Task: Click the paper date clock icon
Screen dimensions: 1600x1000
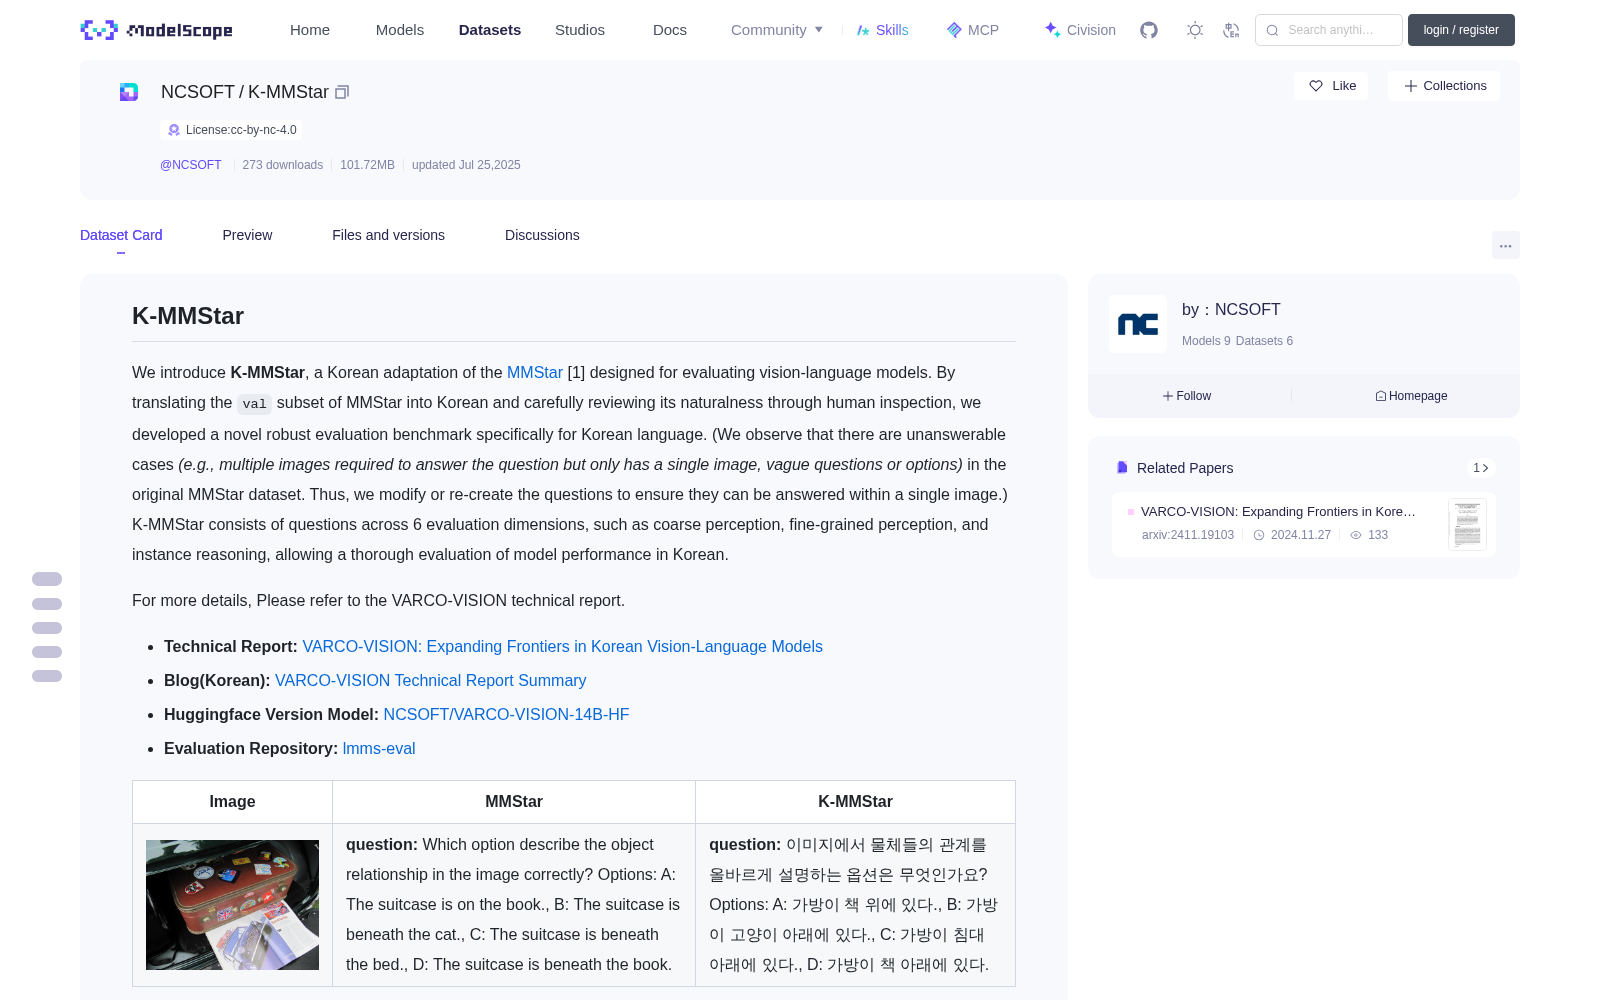Action: tap(1259, 535)
